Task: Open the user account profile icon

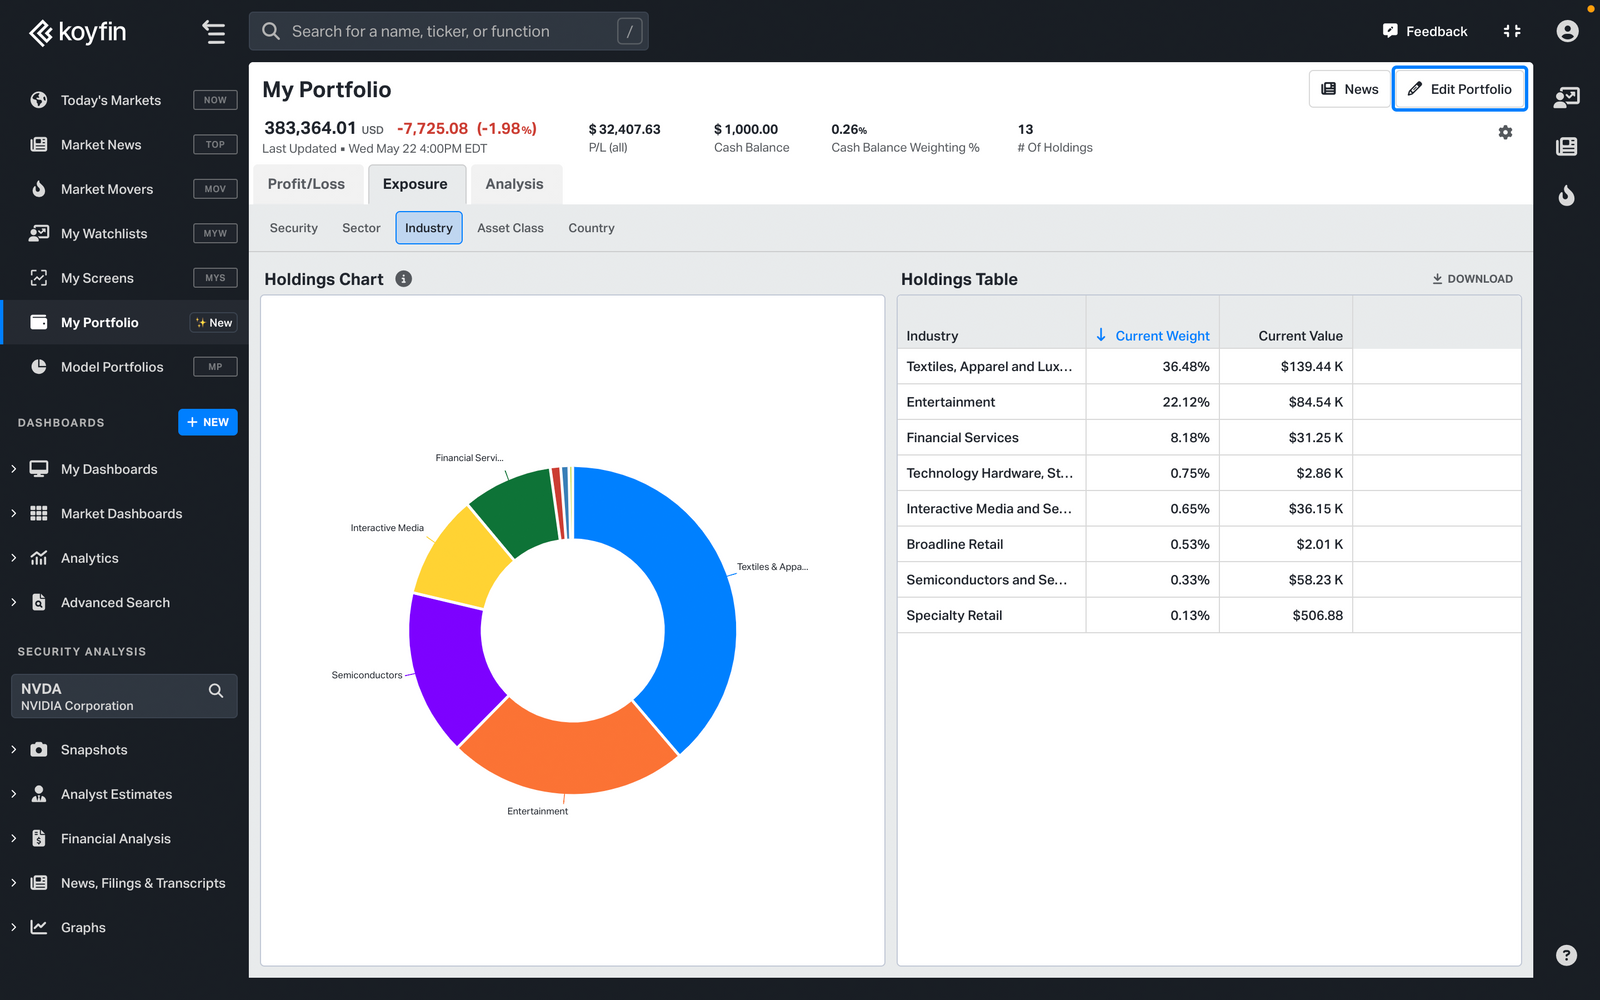Action: coord(1567,31)
